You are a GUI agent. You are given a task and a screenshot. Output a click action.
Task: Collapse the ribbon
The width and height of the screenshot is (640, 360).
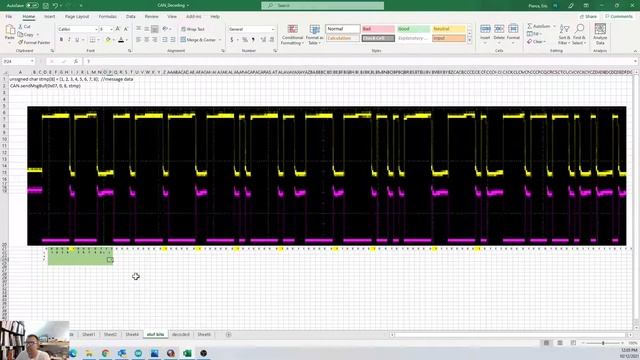click(x=635, y=51)
